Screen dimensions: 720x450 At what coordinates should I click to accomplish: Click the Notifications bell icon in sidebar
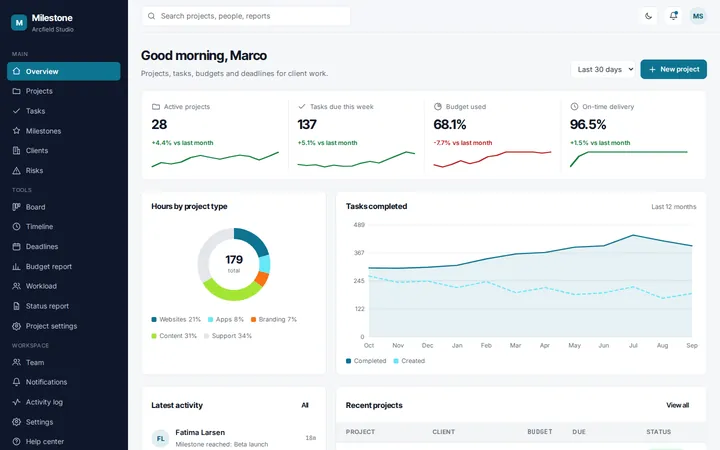pos(17,382)
